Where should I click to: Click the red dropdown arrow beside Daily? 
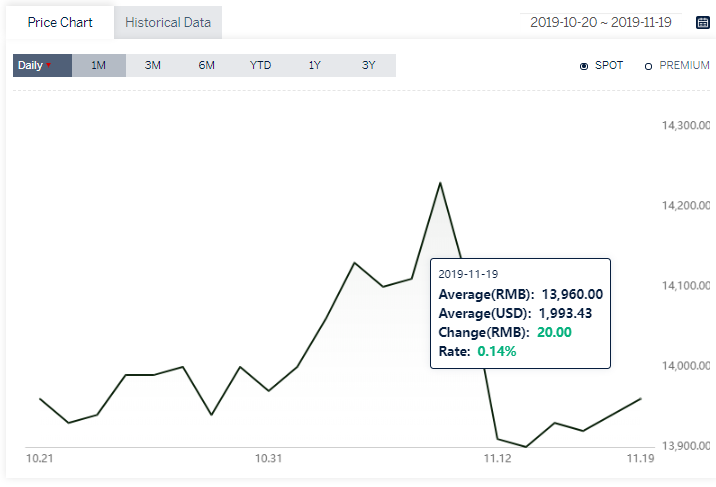48,65
